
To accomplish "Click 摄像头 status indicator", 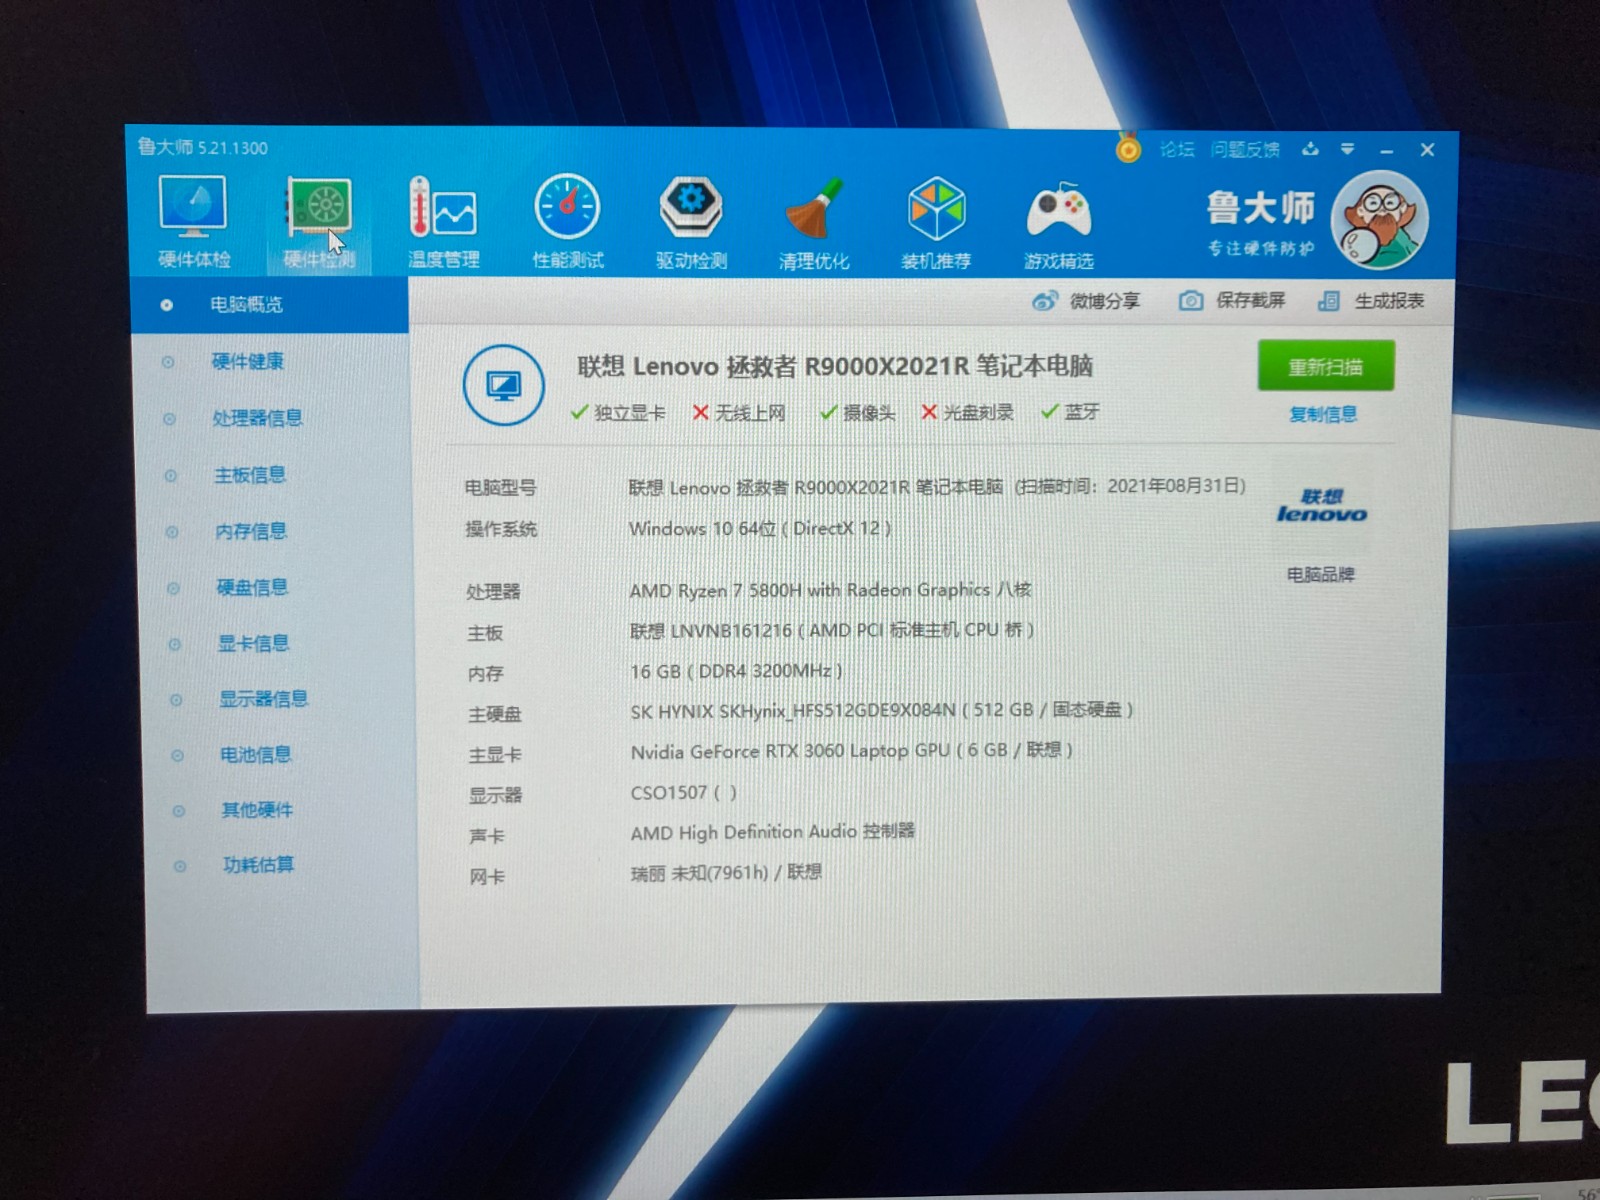I will 857,412.
